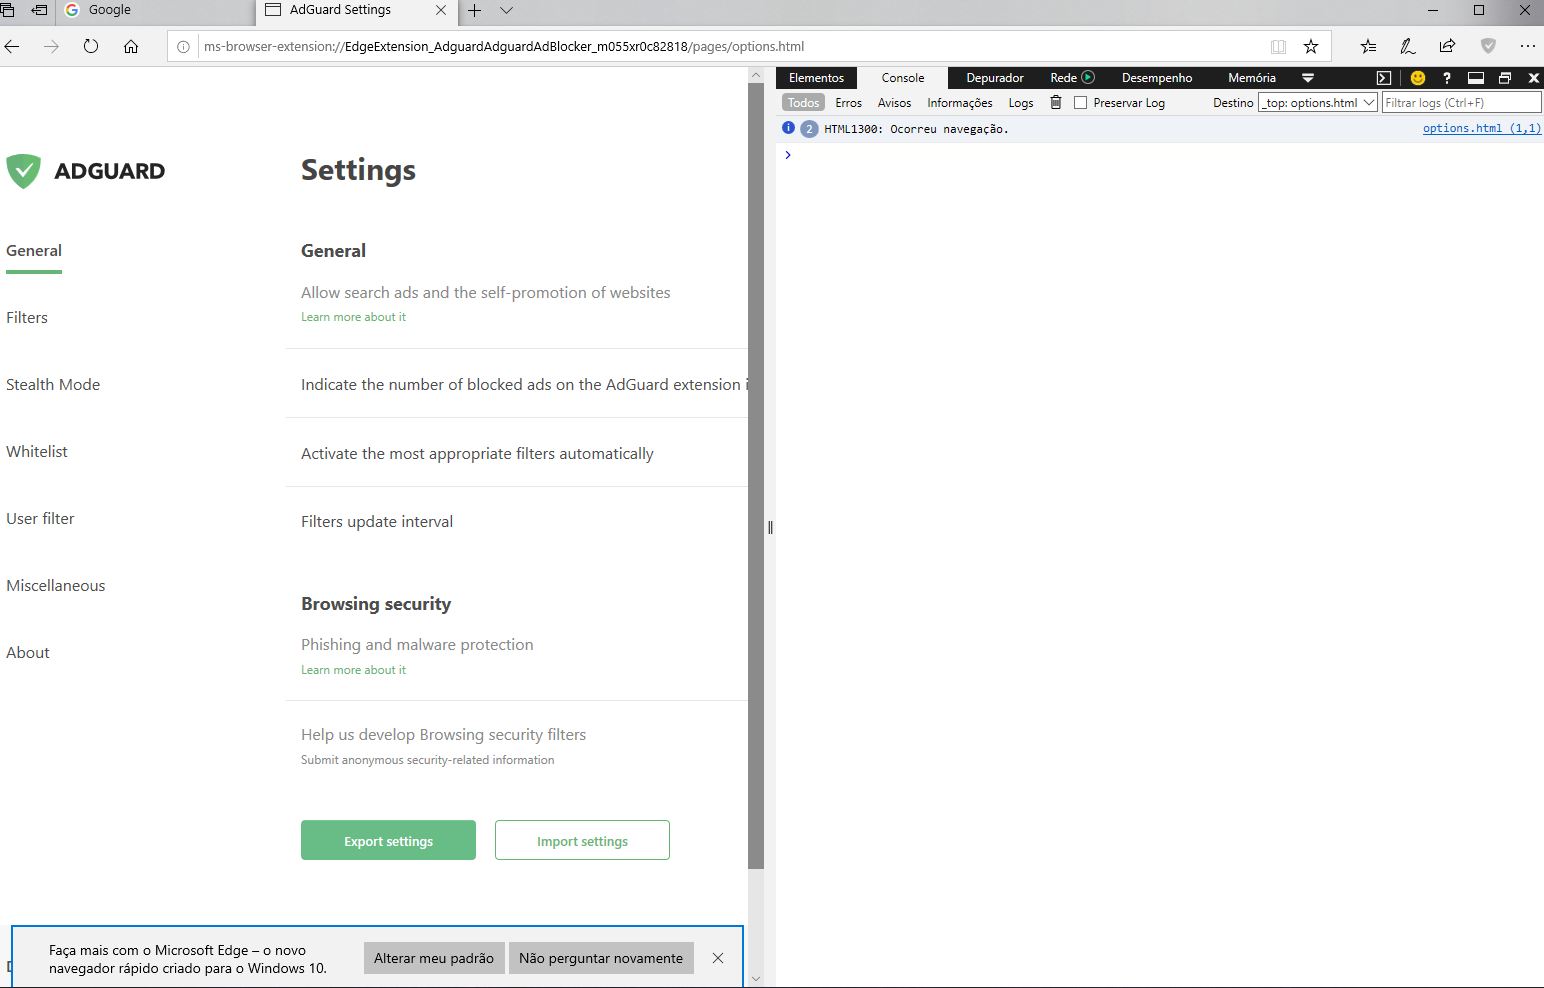The height and width of the screenshot is (988, 1544).
Task: Show site information icon in address bar
Action: [x=183, y=46]
